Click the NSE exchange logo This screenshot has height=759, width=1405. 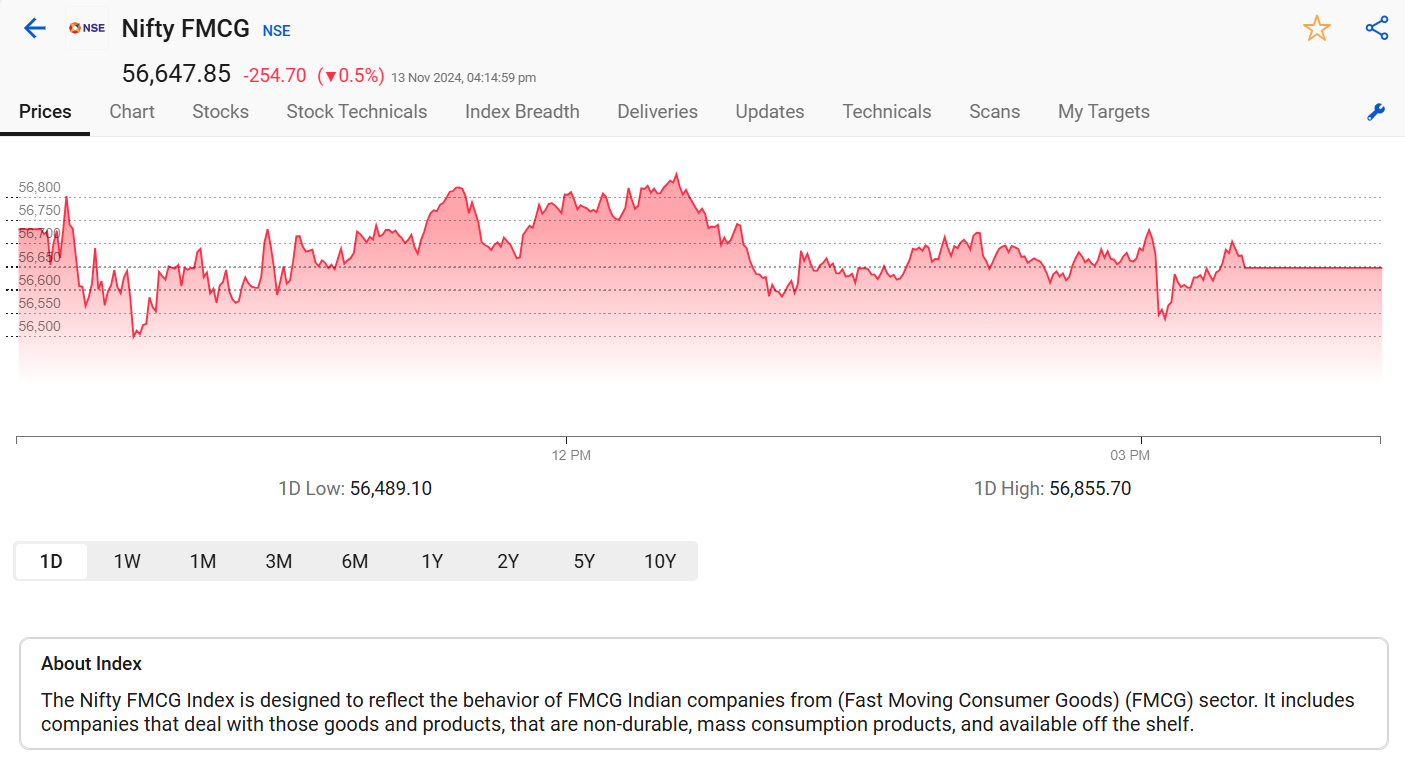(87, 28)
